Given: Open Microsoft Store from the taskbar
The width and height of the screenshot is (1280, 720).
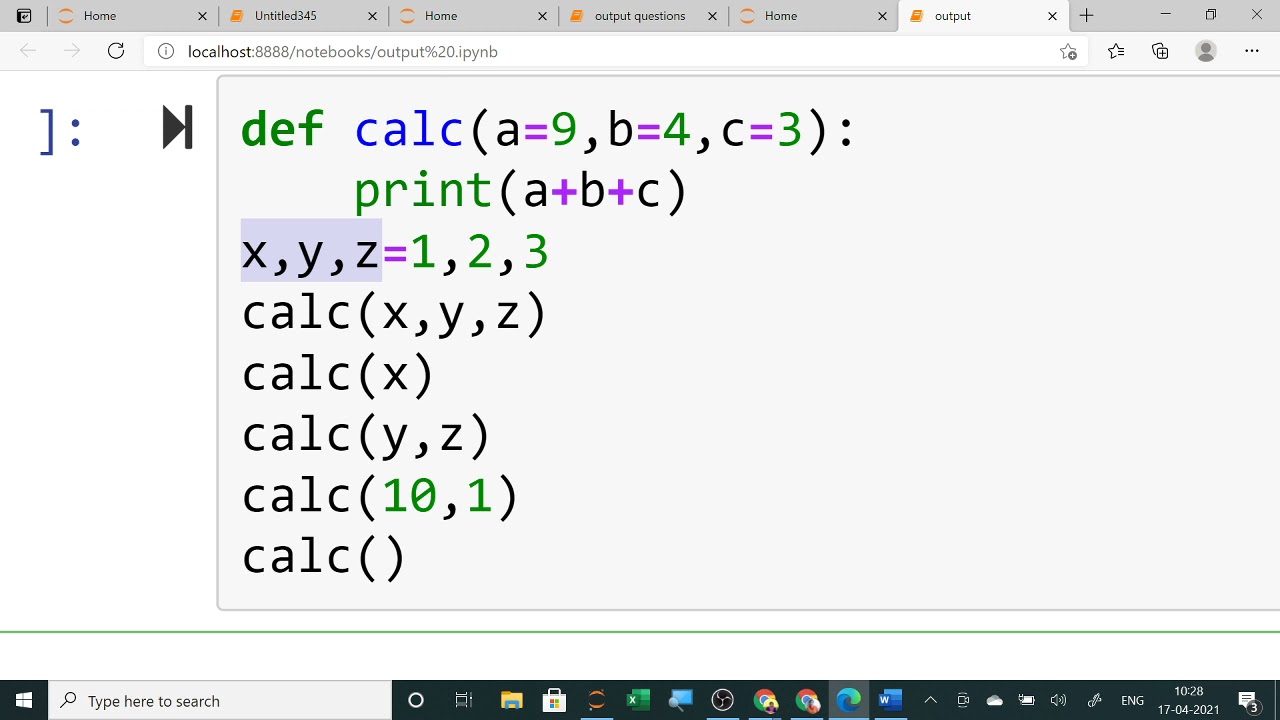Looking at the screenshot, I should (554, 700).
